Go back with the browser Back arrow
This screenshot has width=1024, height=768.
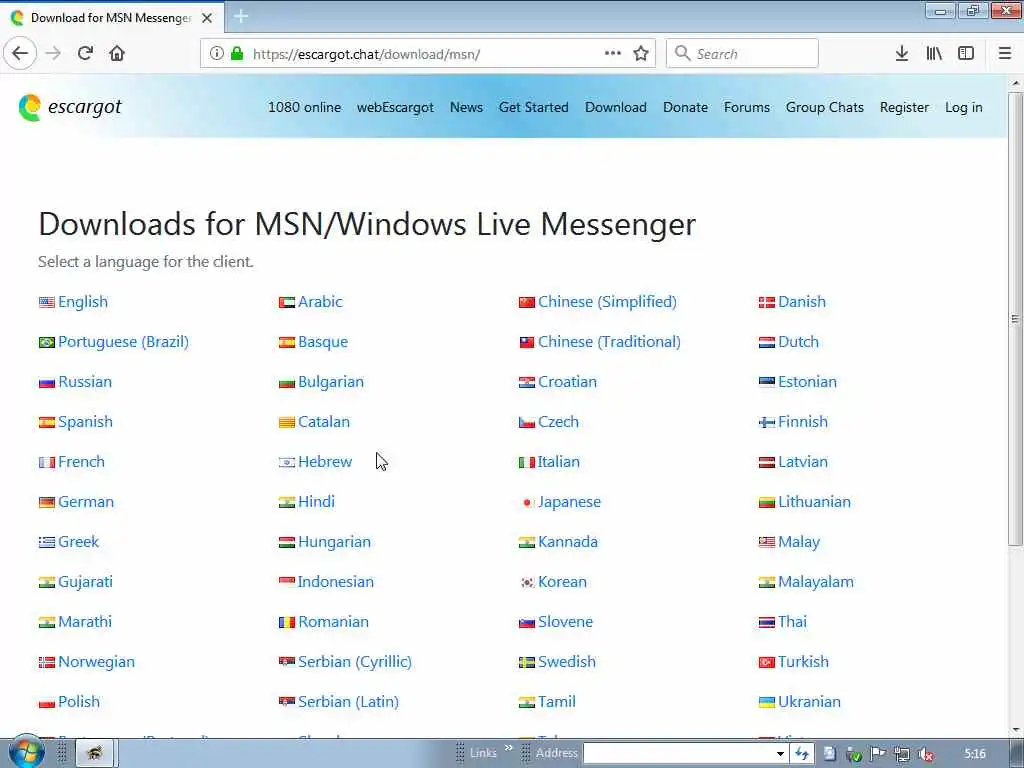(x=20, y=54)
